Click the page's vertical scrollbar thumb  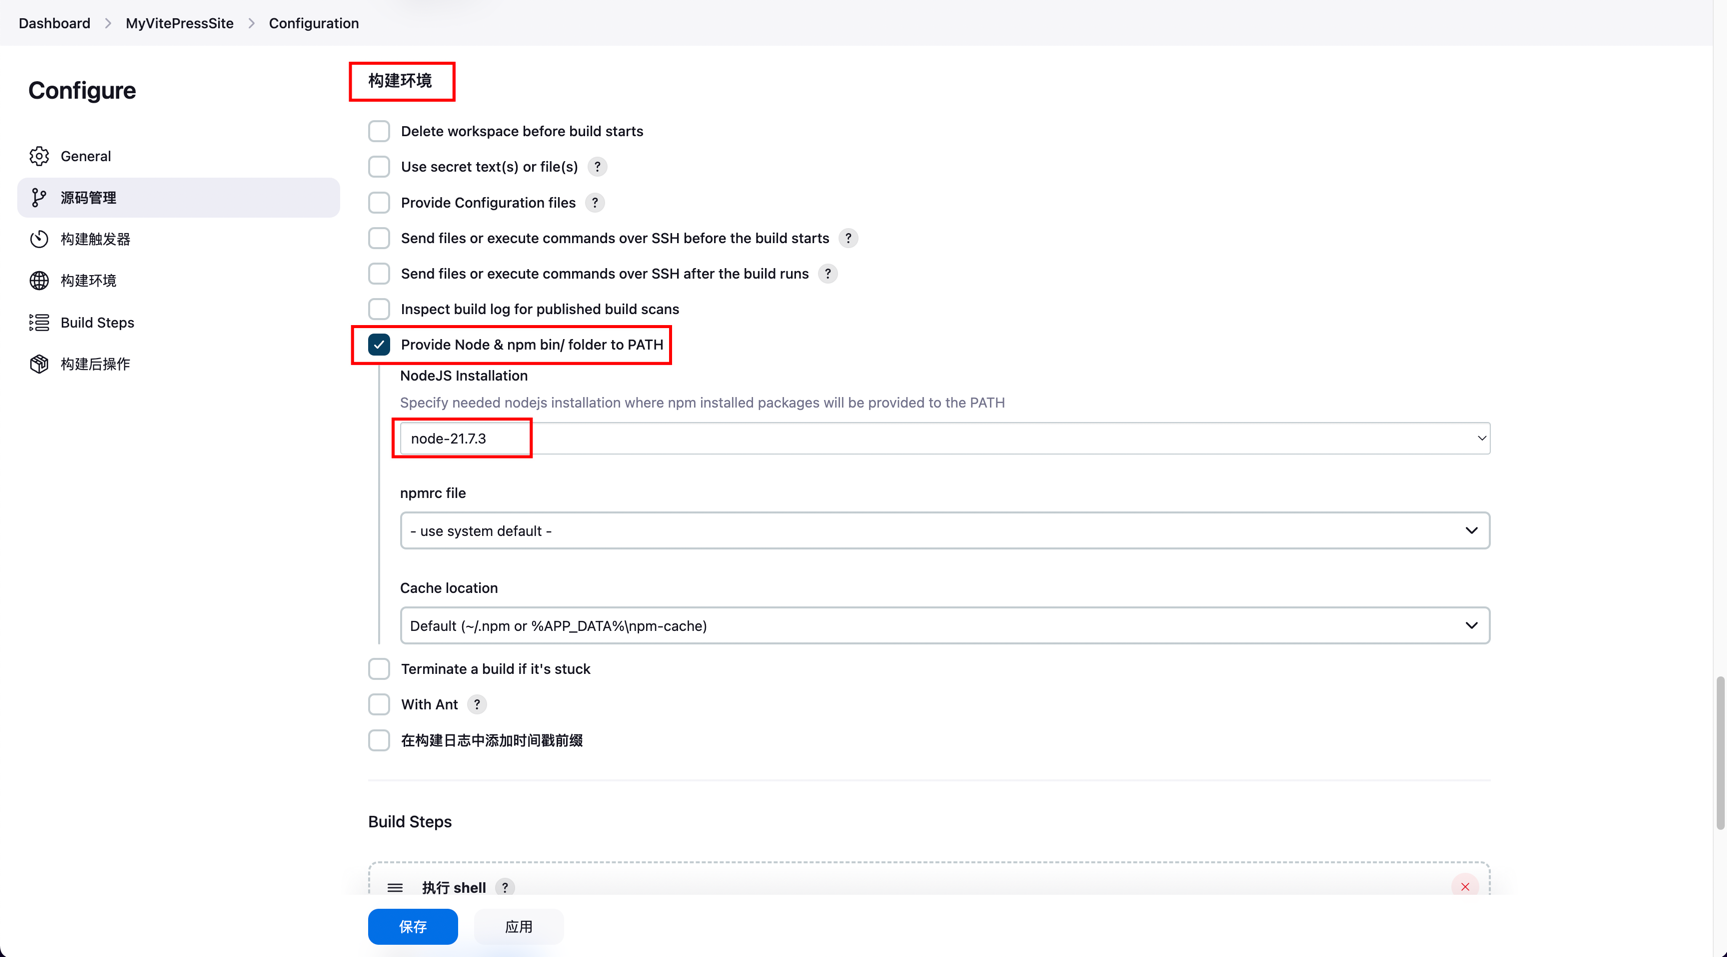point(1720,752)
